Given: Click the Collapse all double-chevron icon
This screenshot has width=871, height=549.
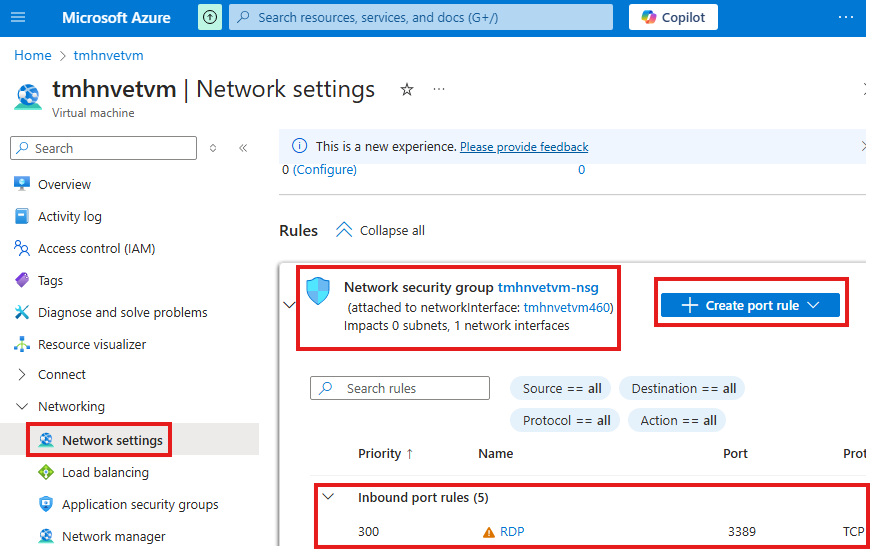Looking at the screenshot, I should 344,229.
